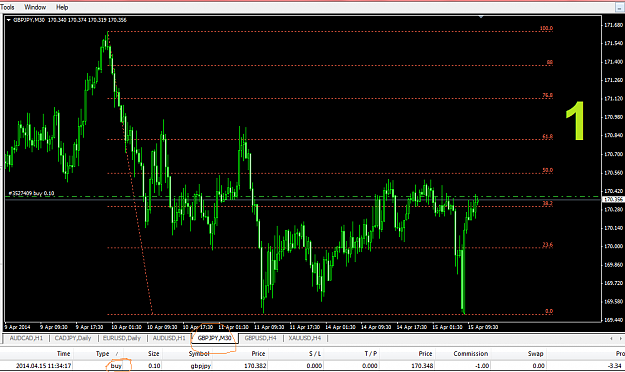Click the Fibonacci 61.8 level label
This screenshot has height=372, width=625.
click(547, 136)
